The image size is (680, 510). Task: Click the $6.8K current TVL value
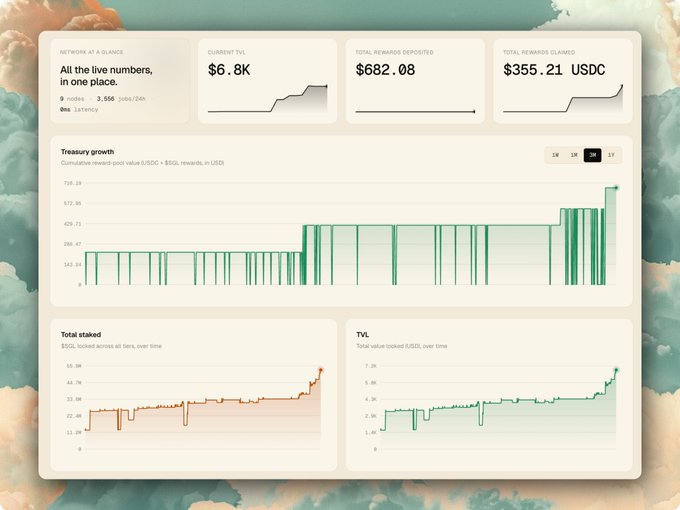click(x=229, y=70)
